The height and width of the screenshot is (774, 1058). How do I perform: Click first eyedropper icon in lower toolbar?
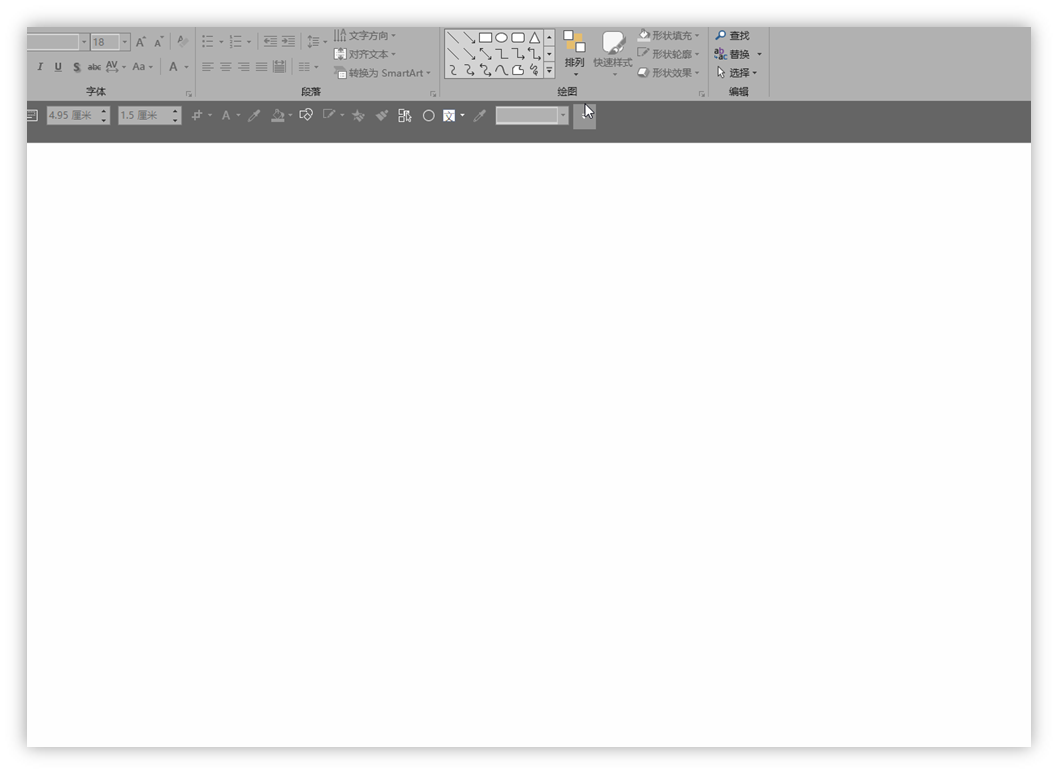254,115
